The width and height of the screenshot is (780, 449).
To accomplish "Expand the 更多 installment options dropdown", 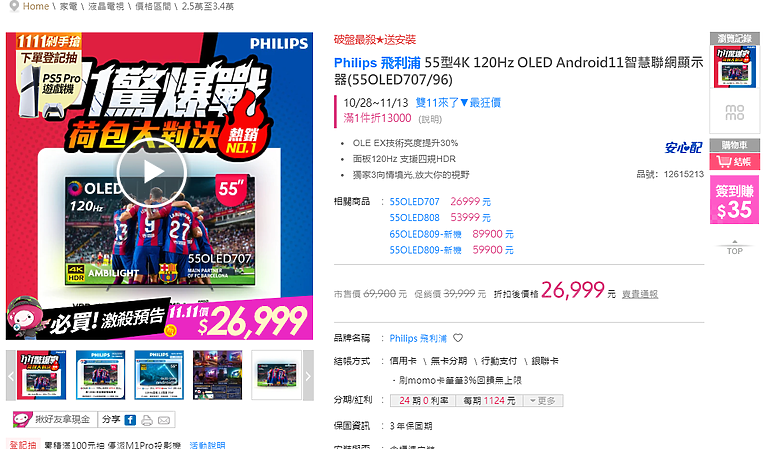I will 543,401.
